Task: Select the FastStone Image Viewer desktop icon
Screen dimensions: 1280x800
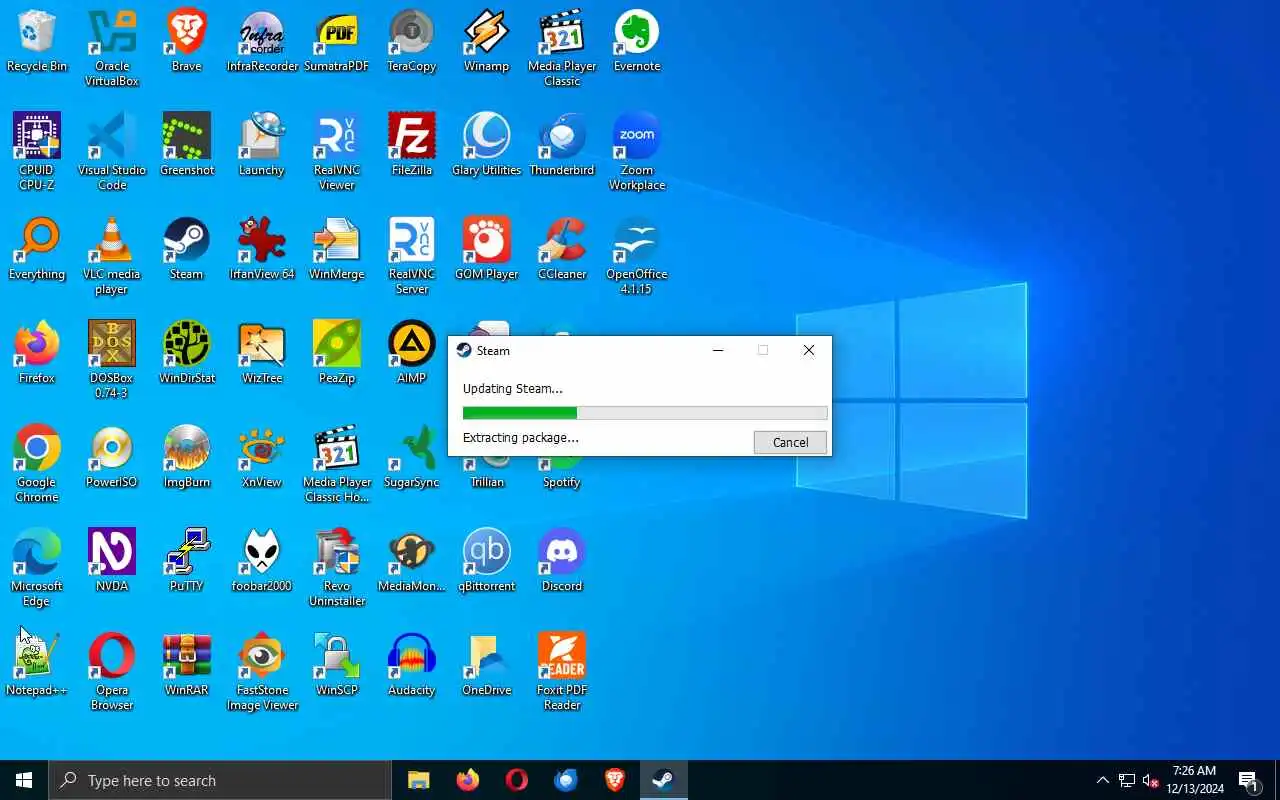Action: (262, 672)
